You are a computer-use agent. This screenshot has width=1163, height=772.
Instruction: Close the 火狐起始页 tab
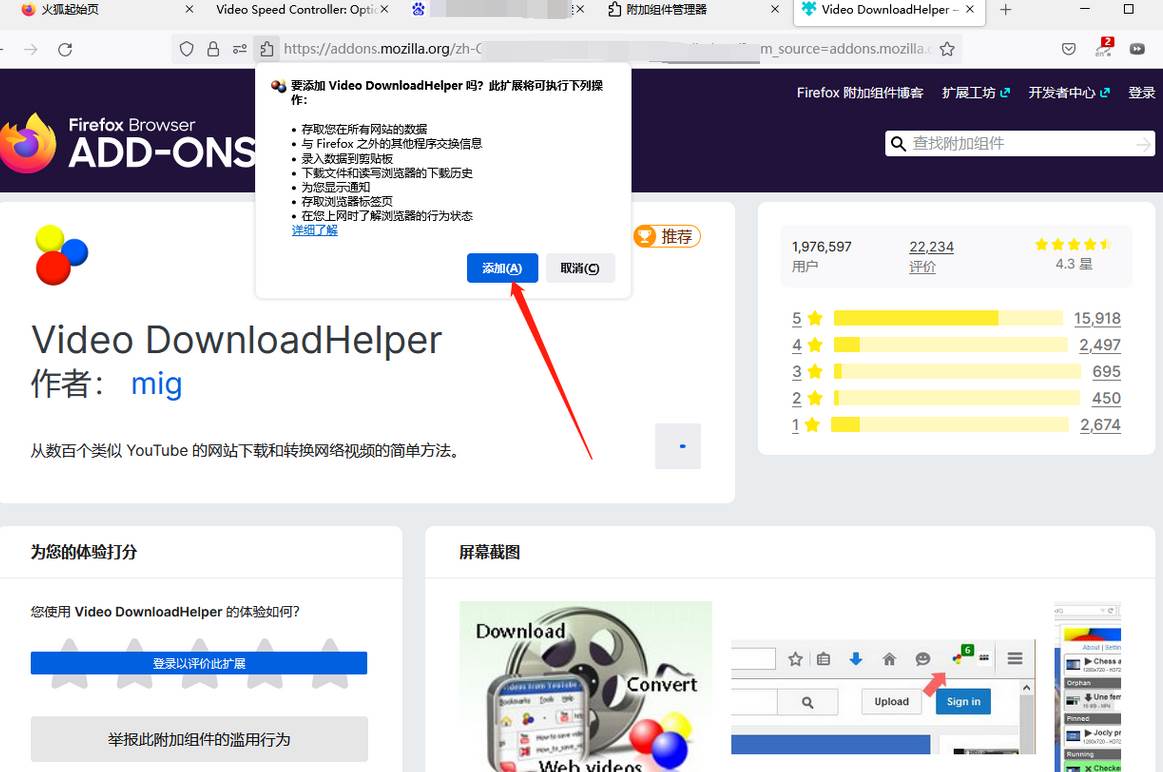click(x=189, y=10)
